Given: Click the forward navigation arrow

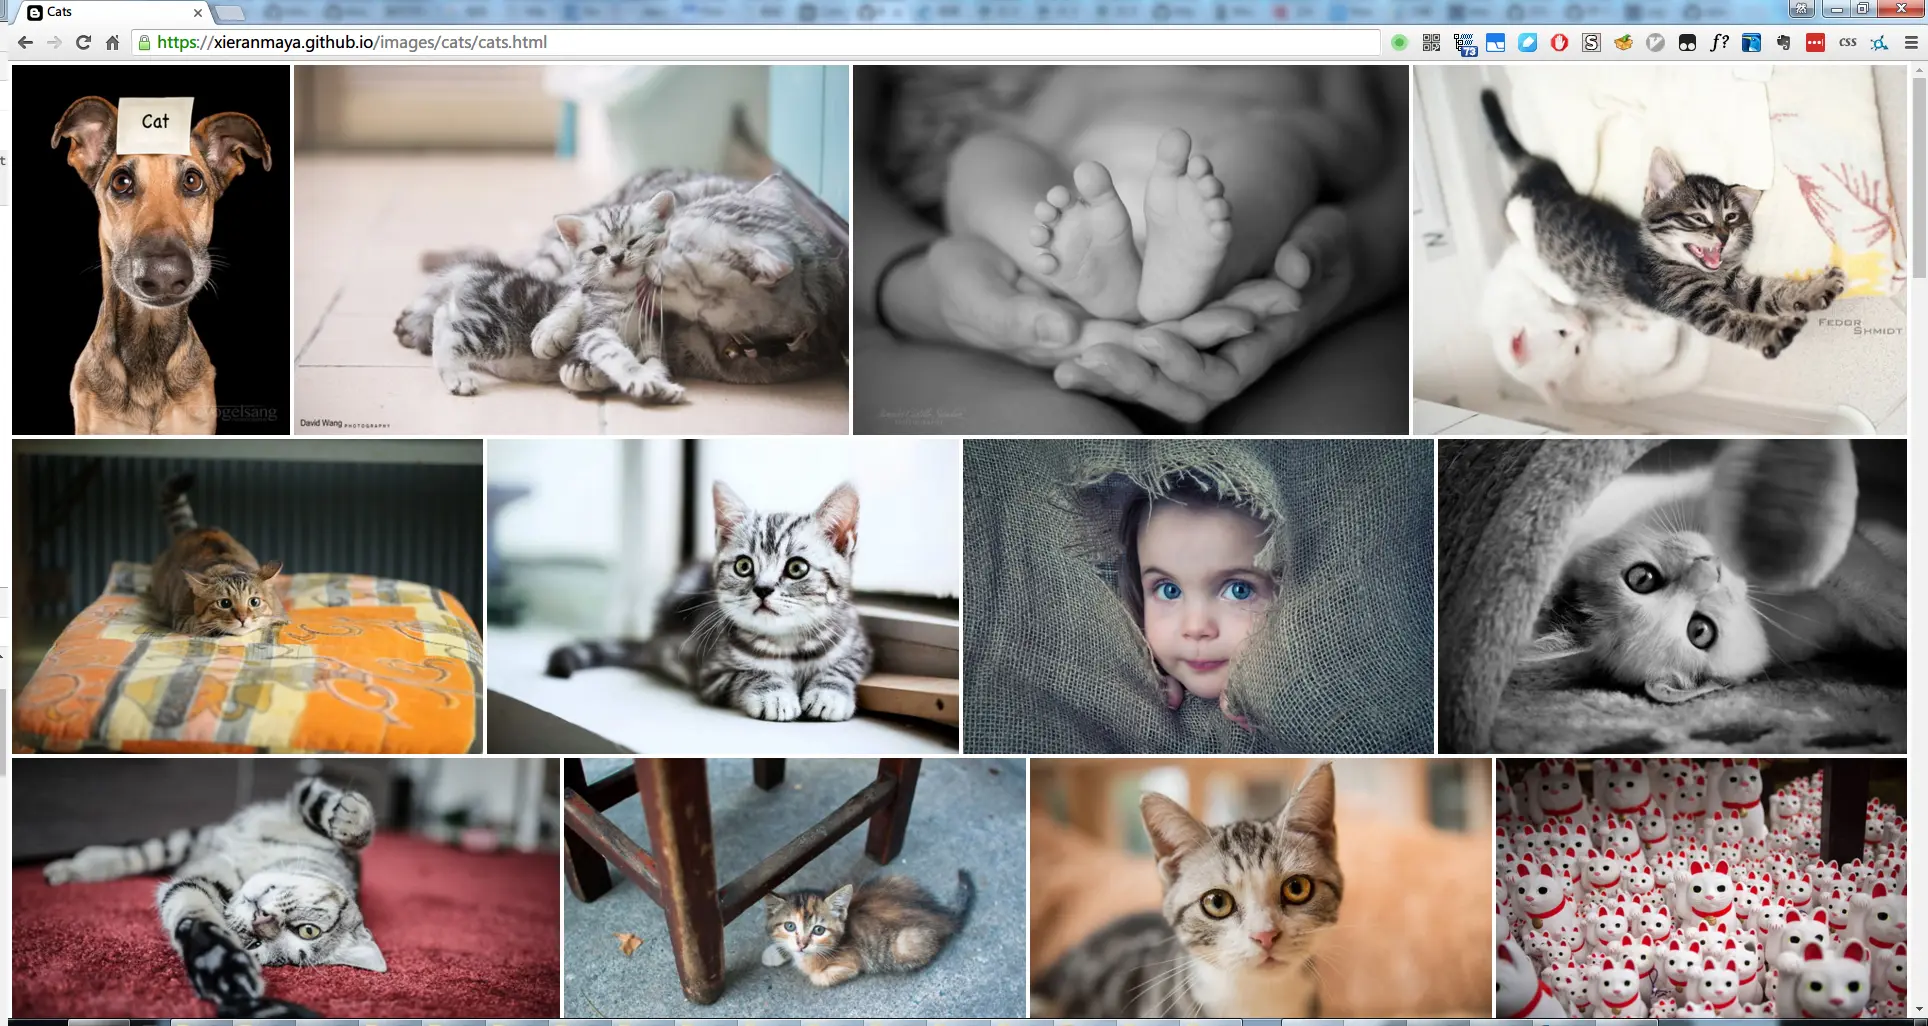Looking at the screenshot, I should pos(55,43).
